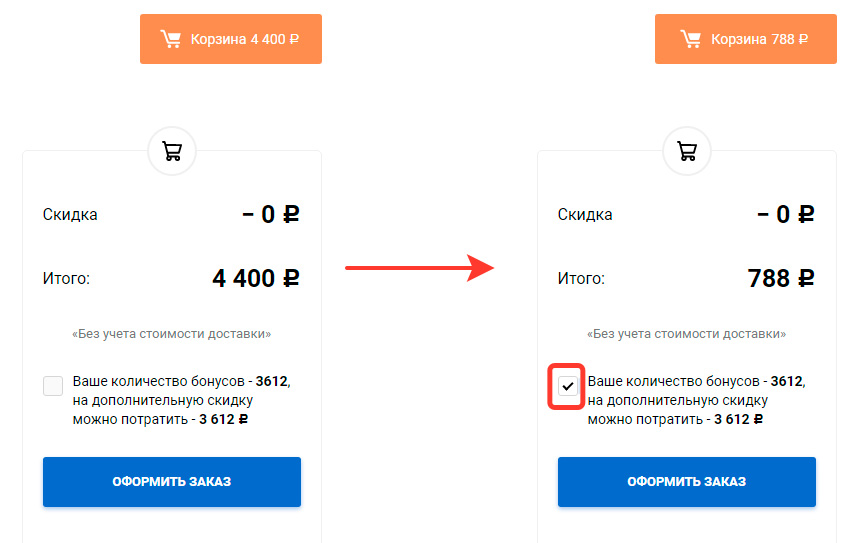This screenshot has height=543, width=864.
Task: Click the Скидка label in left panel
Action: click(70, 214)
